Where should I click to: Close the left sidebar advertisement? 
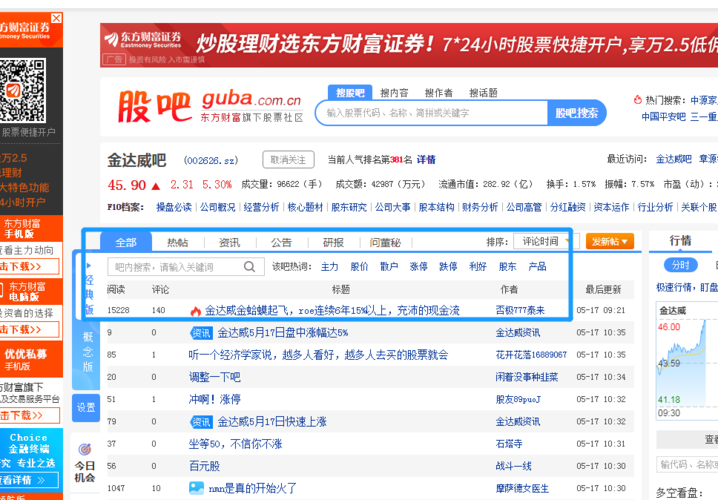[x=56, y=19]
